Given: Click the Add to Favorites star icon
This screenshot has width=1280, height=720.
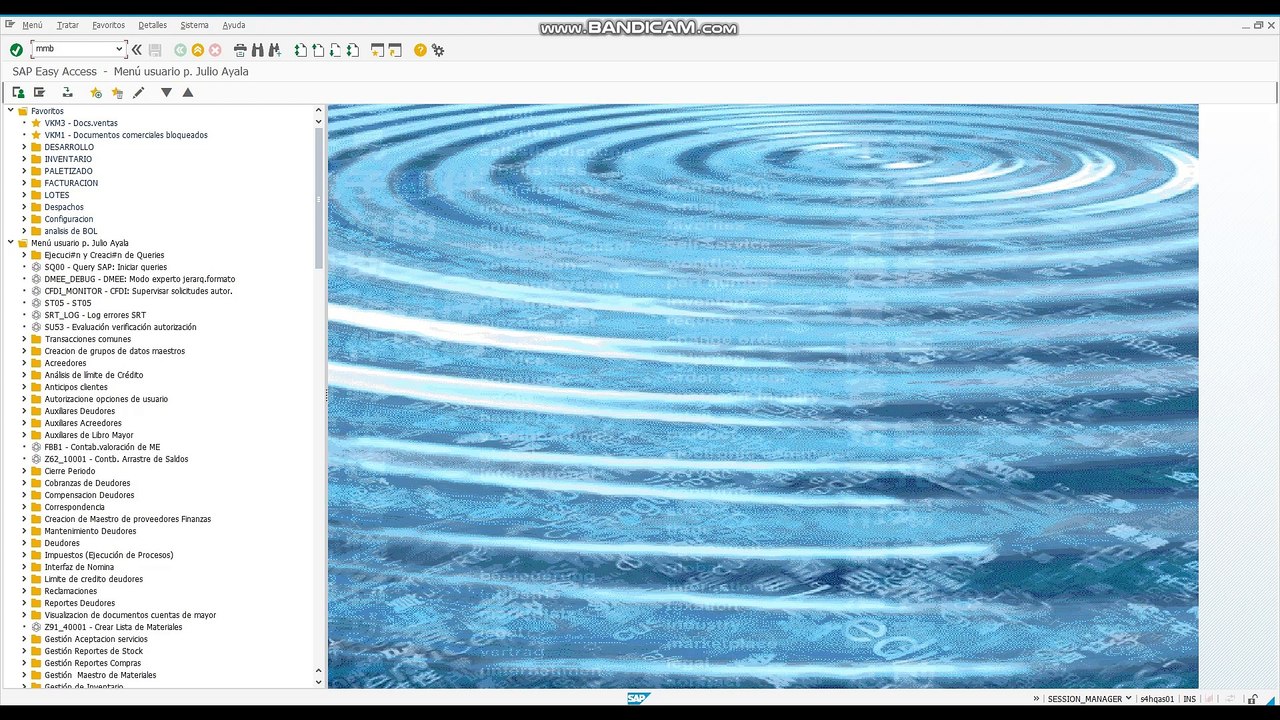Looking at the screenshot, I should [96, 92].
